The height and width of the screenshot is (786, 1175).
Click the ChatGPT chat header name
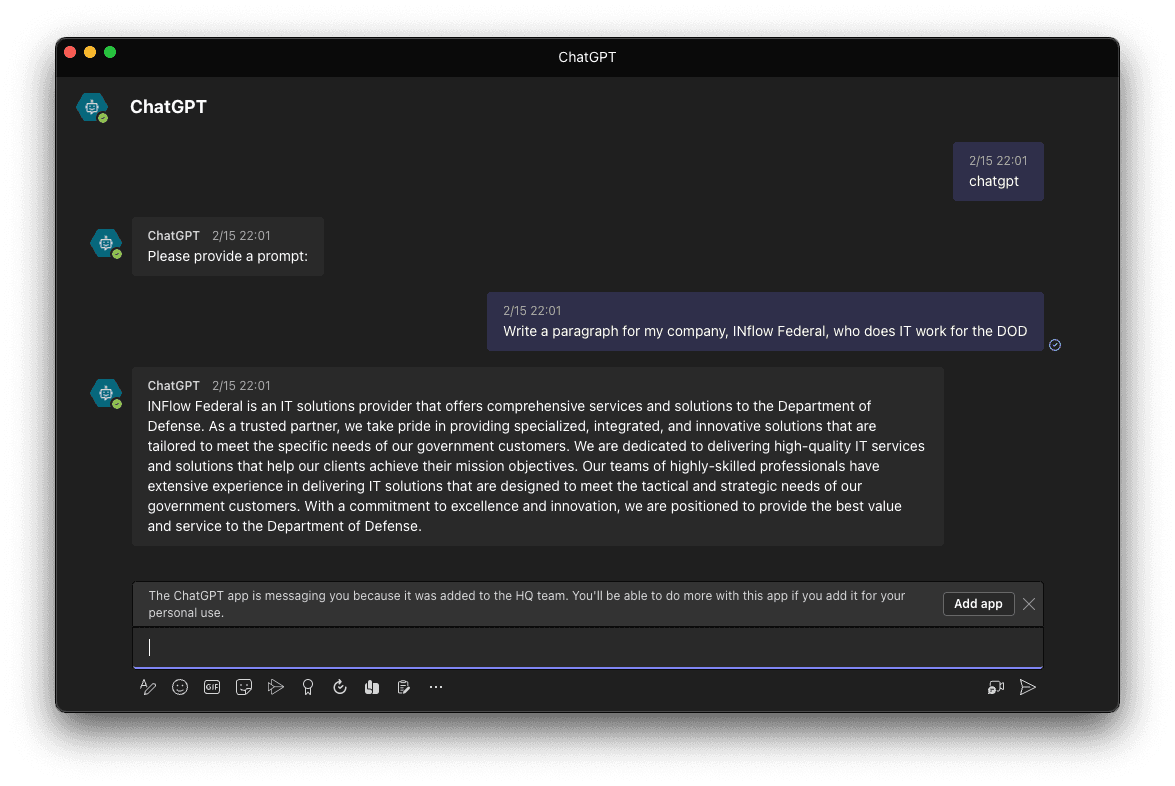tap(169, 107)
